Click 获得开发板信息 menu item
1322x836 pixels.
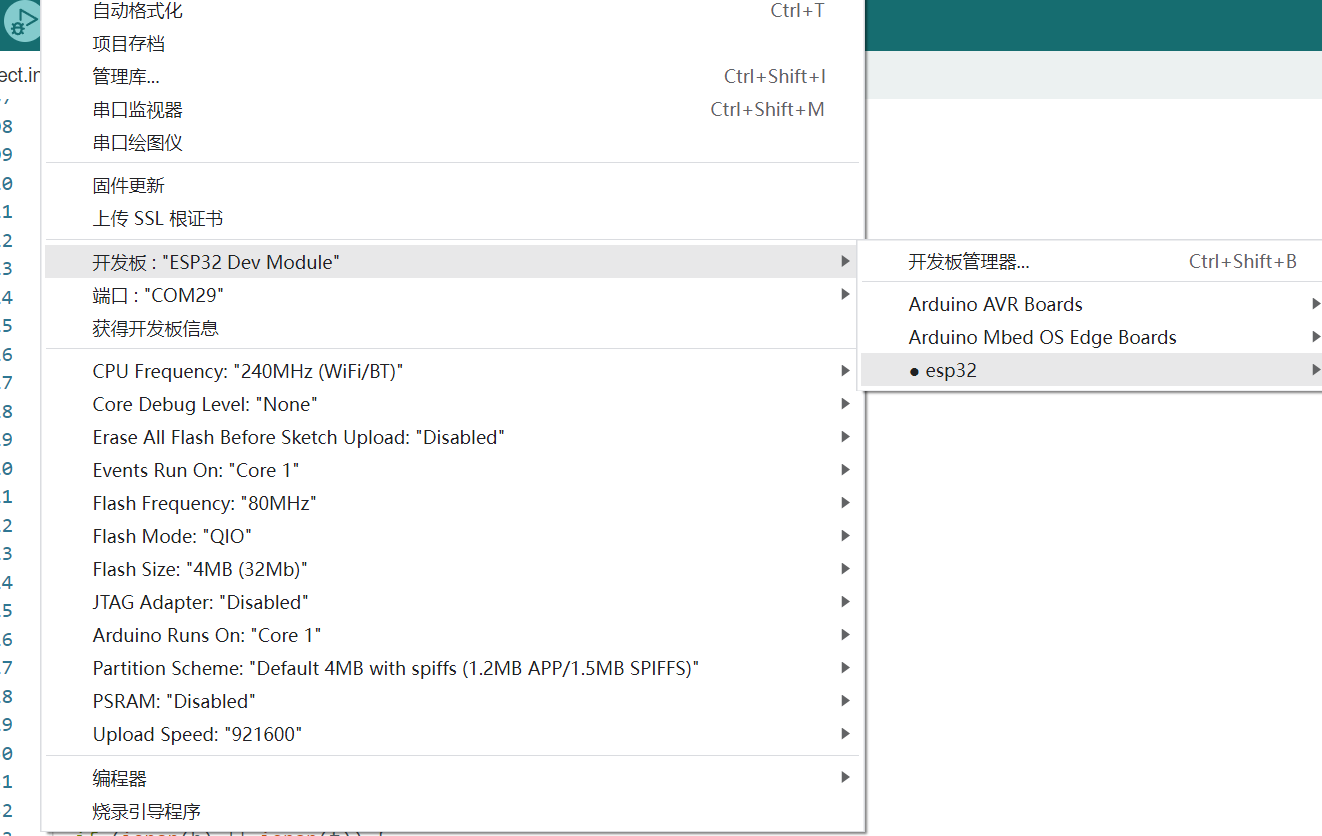click(x=452, y=328)
